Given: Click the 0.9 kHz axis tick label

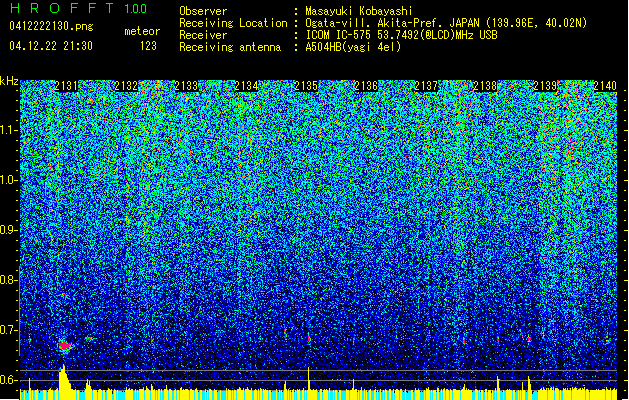Looking at the screenshot, I should point(8,230).
